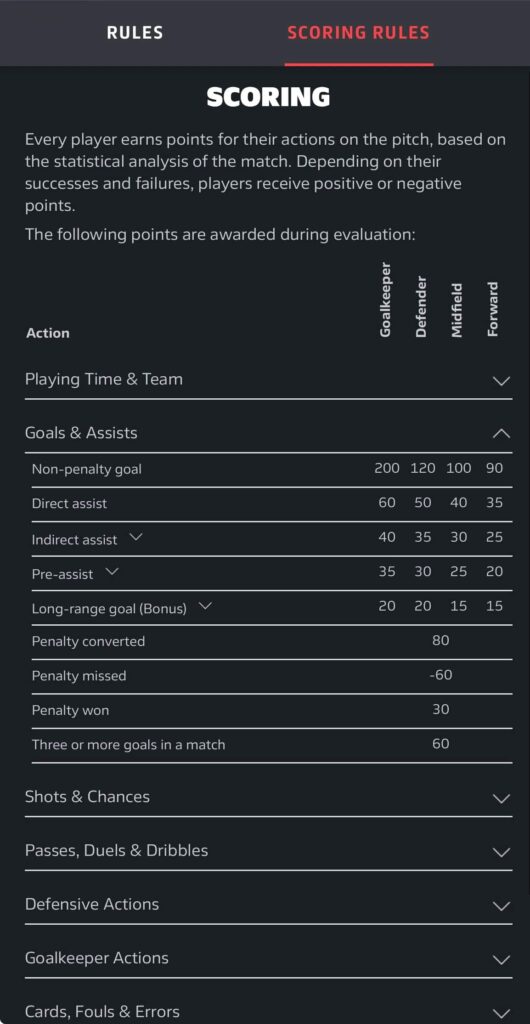The width and height of the screenshot is (530, 1024).
Task: Expand the Cards, Fouls & Errors chevron
Action: coord(501,1013)
